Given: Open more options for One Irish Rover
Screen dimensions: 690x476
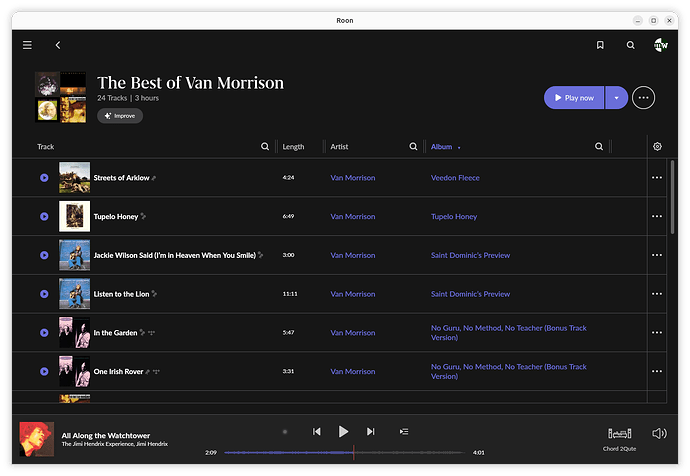Looking at the screenshot, I should [657, 371].
